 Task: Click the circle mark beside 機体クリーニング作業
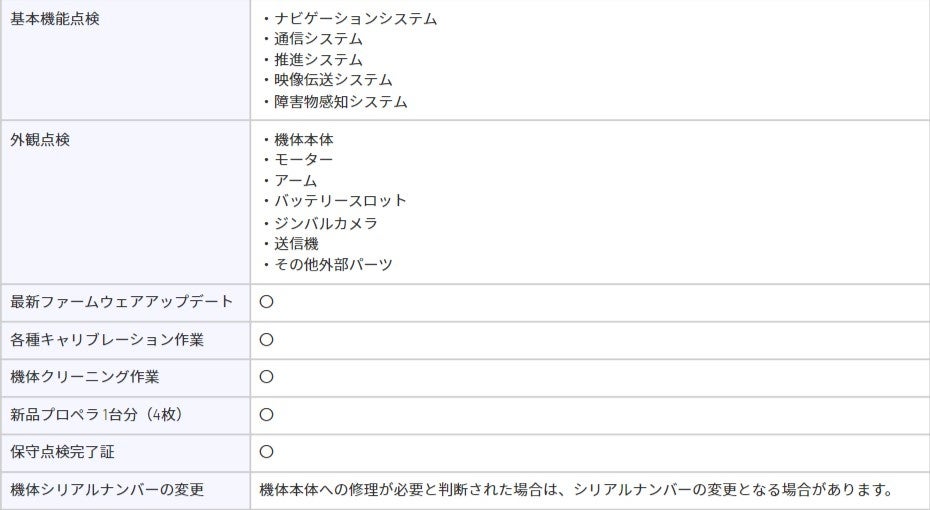coord(266,377)
